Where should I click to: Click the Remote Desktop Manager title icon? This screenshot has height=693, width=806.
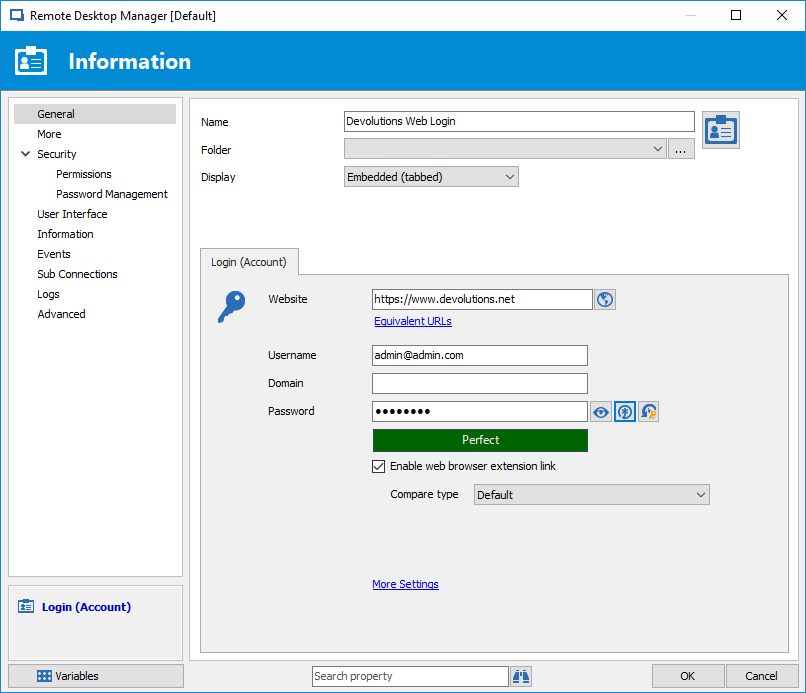16,16
